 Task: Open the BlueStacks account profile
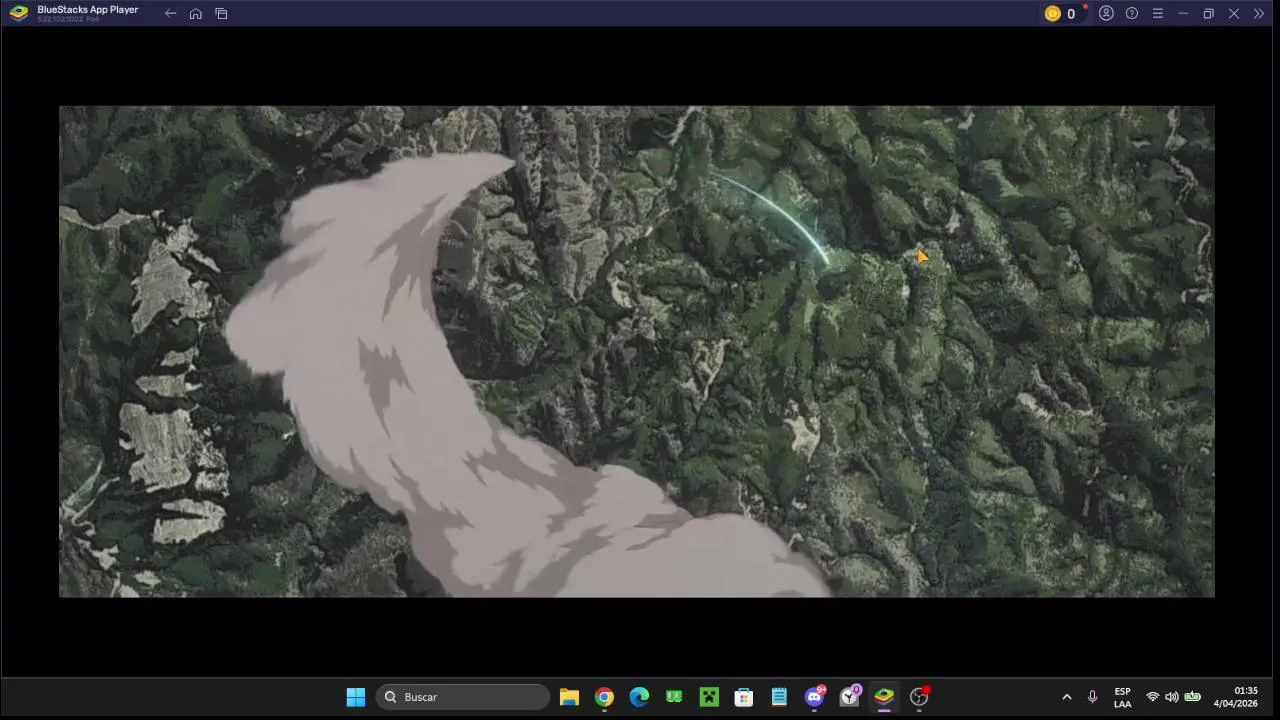click(1106, 14)
